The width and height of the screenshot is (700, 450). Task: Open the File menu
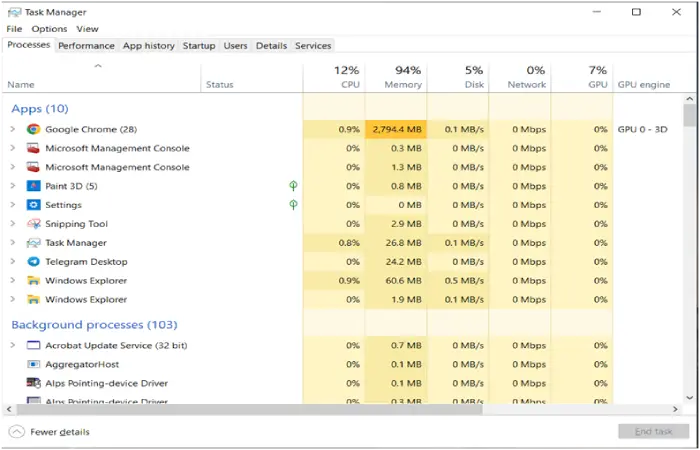pyautogui.click(x=14, y=29)
